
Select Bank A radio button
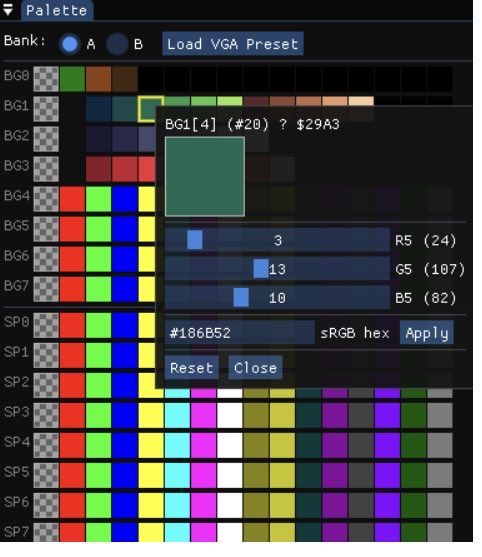[x=69, y=44]
